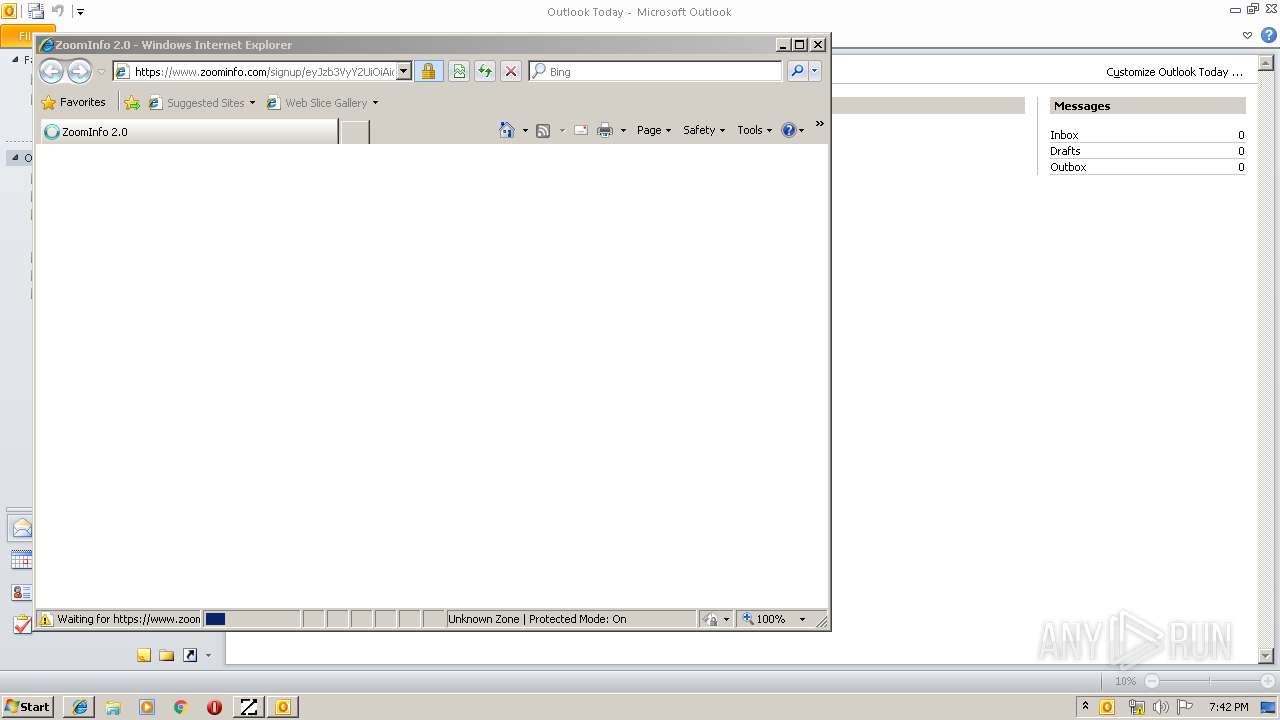1280x720 pixels.
Task: Click the search magnifier button
Action: click(797, 71)
